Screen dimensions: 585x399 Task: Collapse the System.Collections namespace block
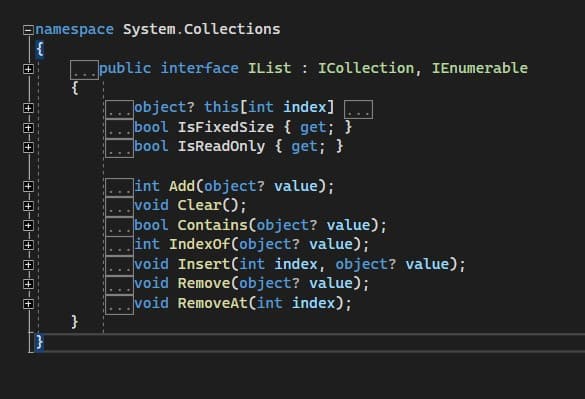28,30
